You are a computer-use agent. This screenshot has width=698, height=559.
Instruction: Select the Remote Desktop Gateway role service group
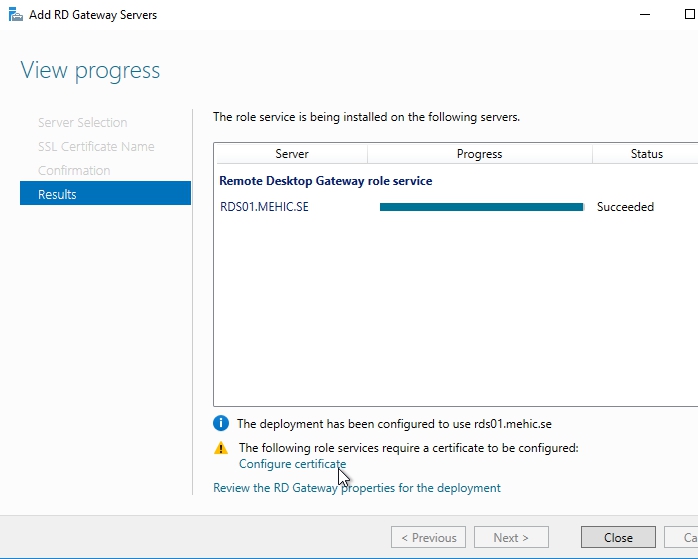click(325, 181)
